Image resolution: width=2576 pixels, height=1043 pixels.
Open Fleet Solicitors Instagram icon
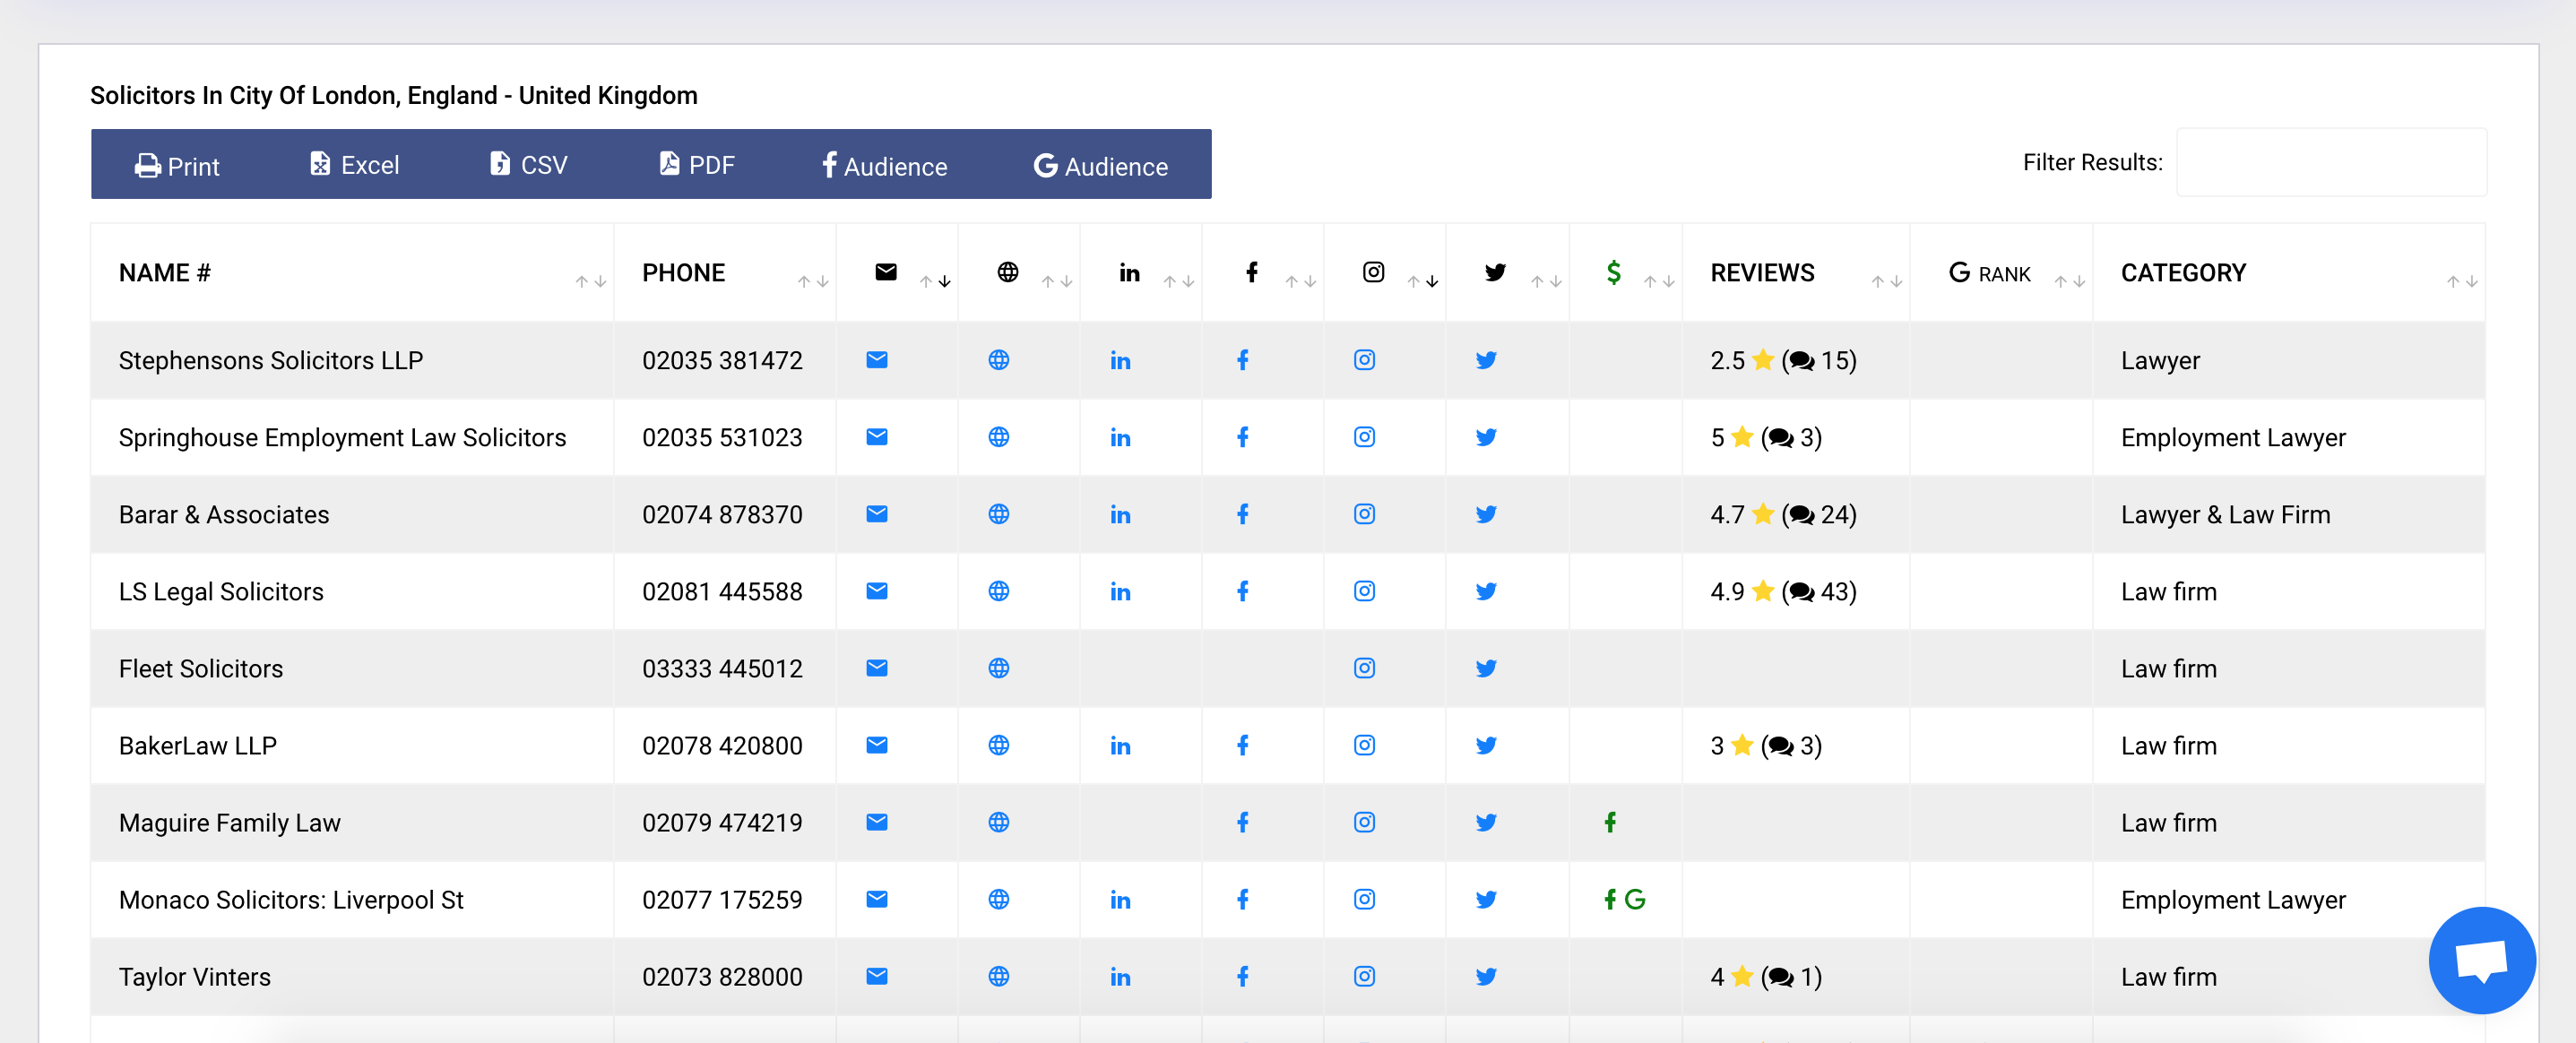point(1364,668)
